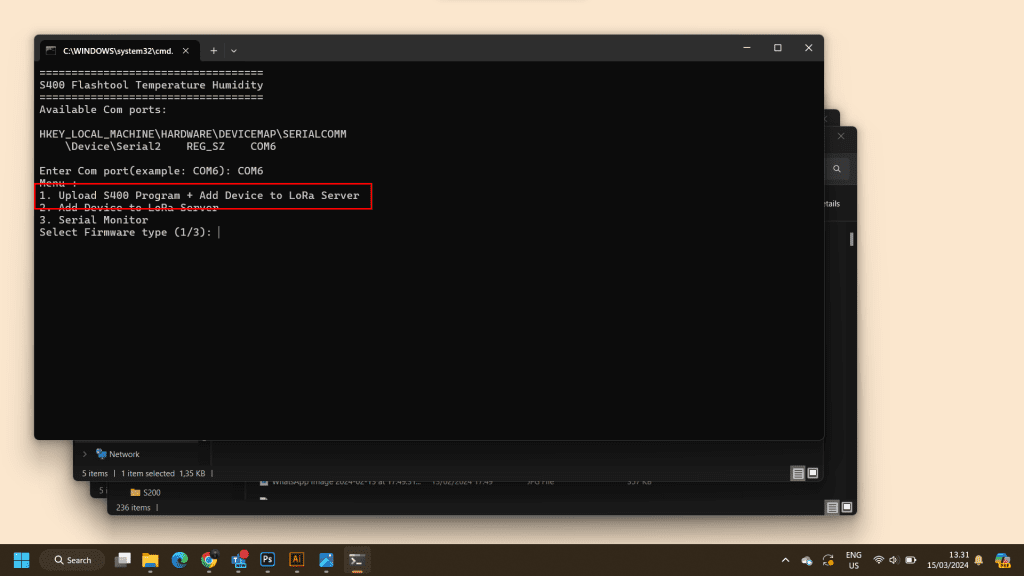This screenshot has width=1024, height=576.
Task: Open the ENG US language switcher
Action: tap(853, 560)
